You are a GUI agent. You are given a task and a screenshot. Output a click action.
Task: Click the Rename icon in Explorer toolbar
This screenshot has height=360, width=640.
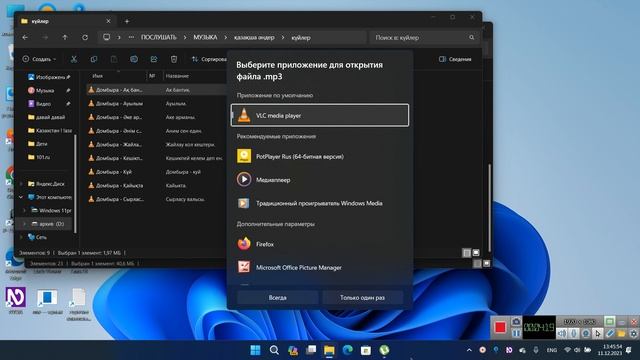tap(134, 59)
